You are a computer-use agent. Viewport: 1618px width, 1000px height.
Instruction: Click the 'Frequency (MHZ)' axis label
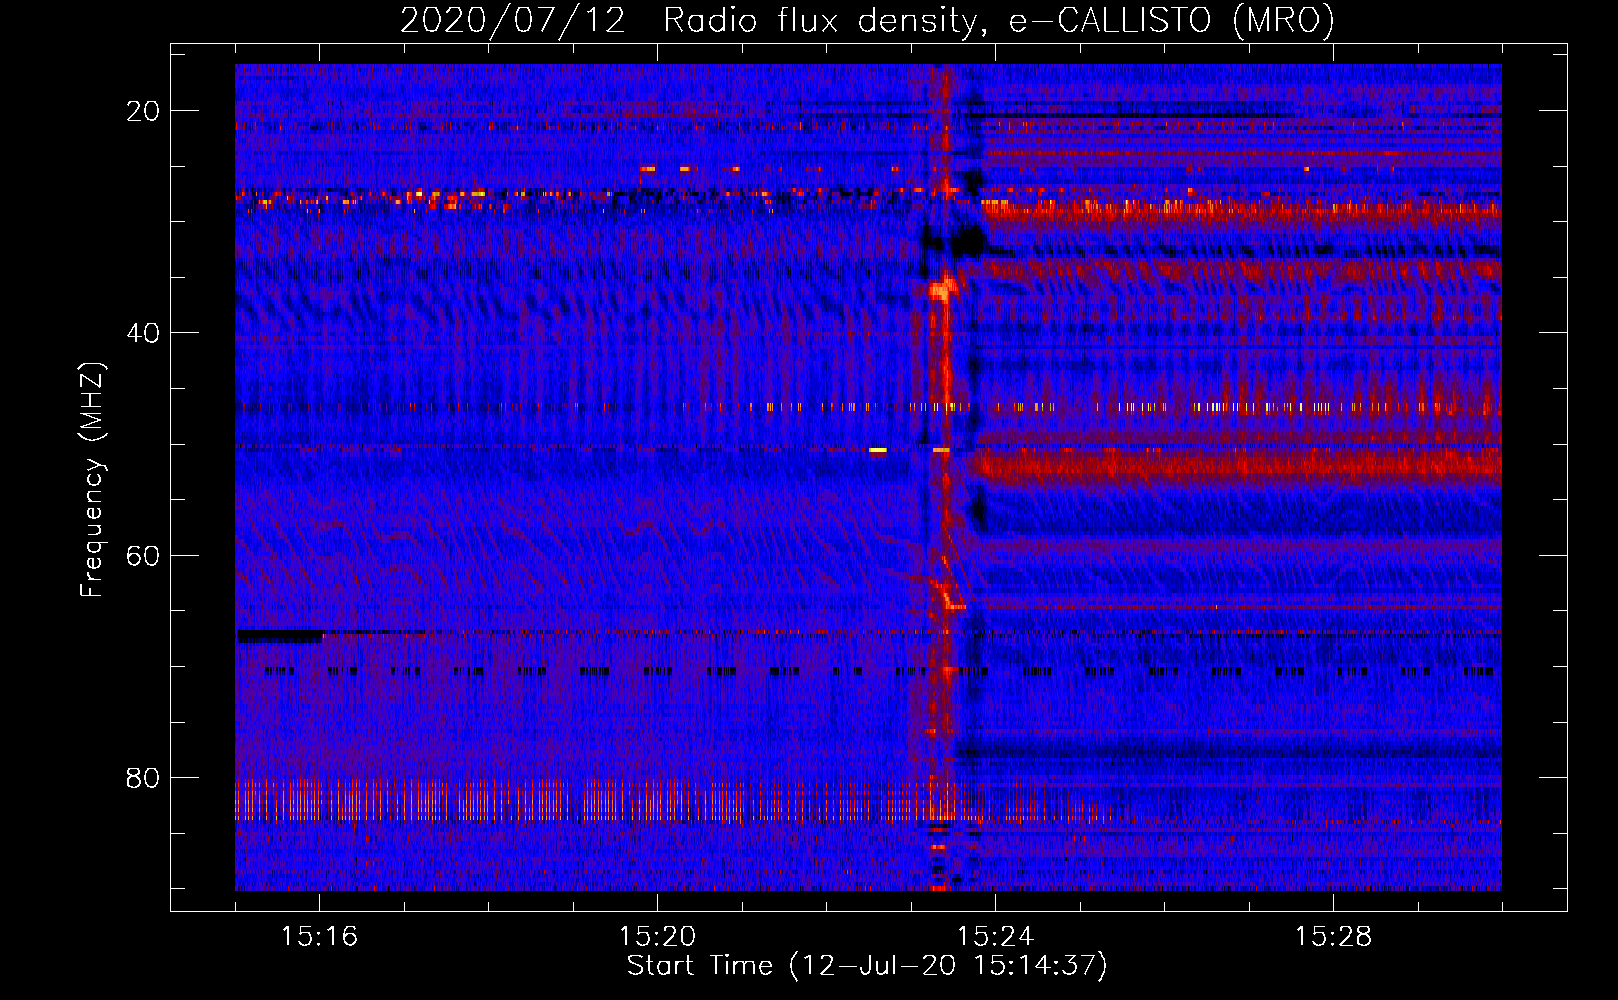(92, 480)
